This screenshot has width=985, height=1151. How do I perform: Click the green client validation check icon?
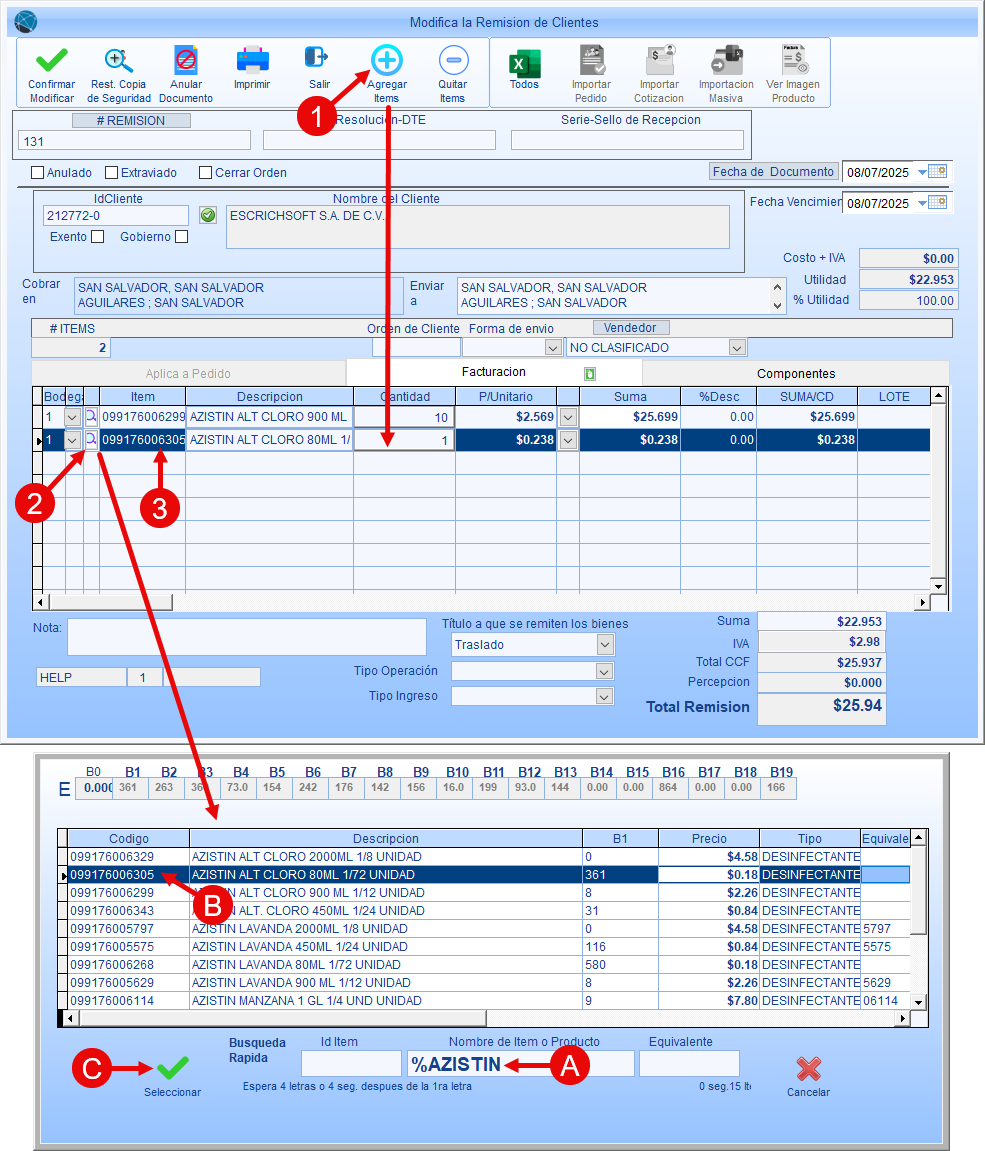[208, 215]
